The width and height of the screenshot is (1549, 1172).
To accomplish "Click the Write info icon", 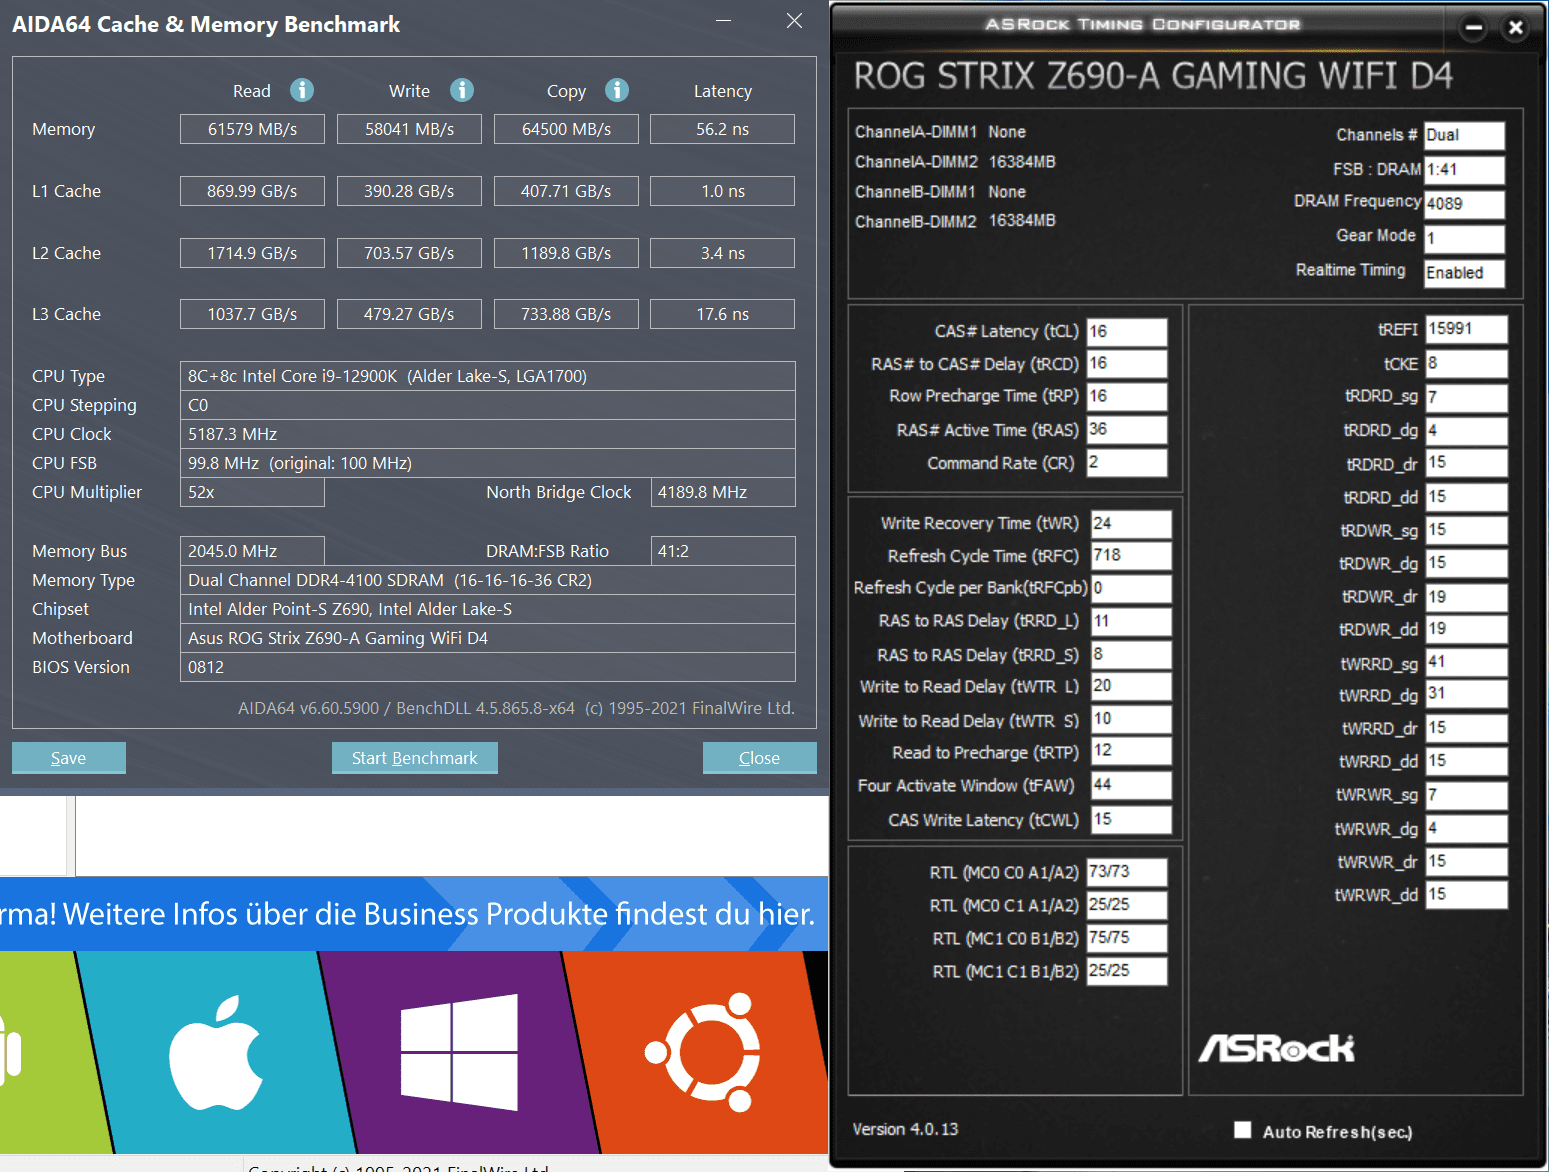I will tap(462, 90).
